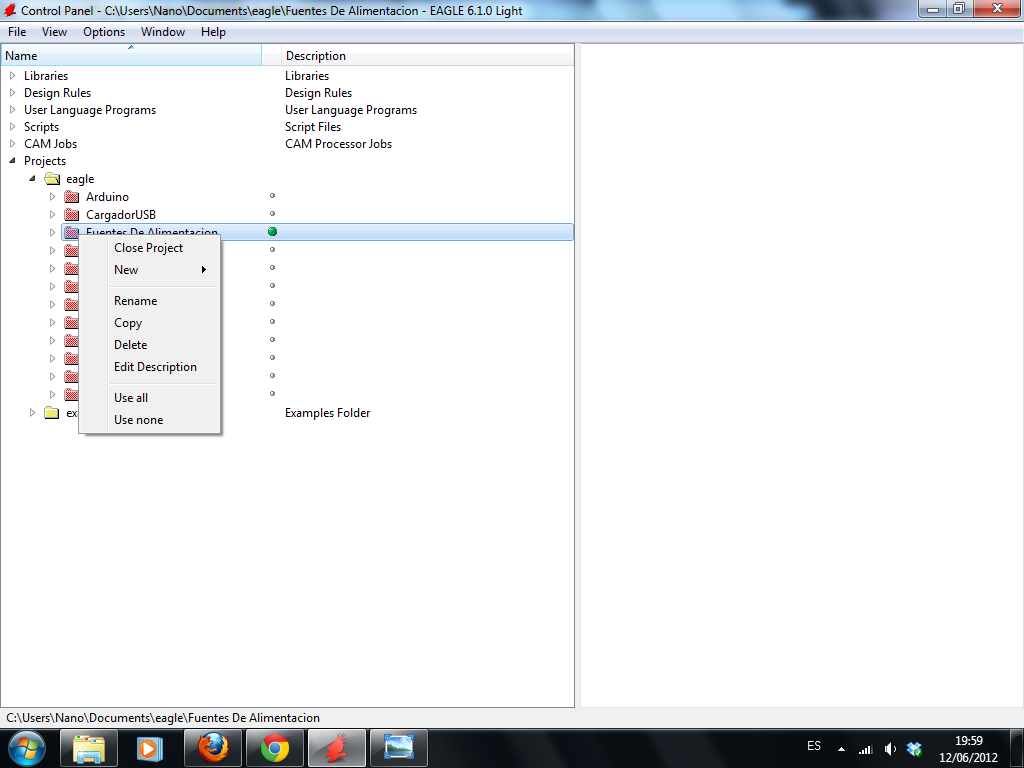Open the Help menu
Screen dimensions: 1024x768
[x=213, y=31]
